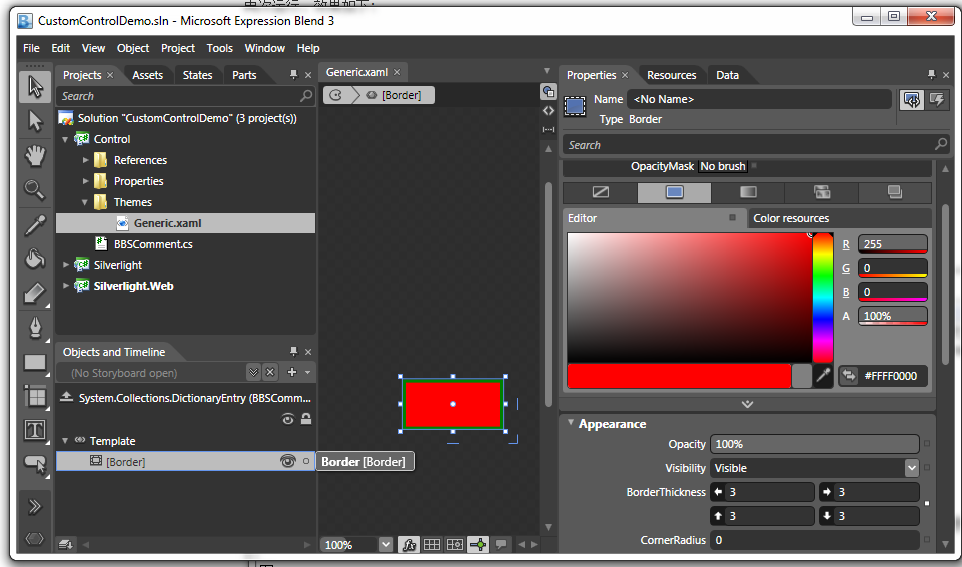This screenshot has width=962, height=567.
Task: Switch to the Events lightning icon
Action: (x=937, y=100)
